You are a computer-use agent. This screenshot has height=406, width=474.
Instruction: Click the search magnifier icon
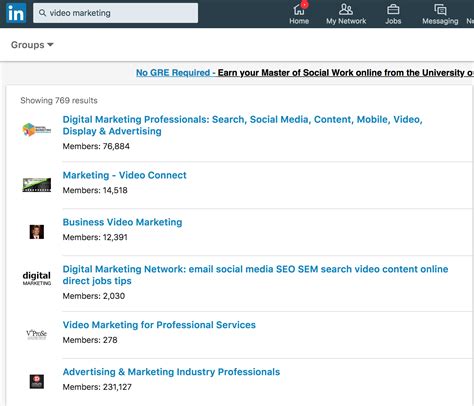pos(42,13)
